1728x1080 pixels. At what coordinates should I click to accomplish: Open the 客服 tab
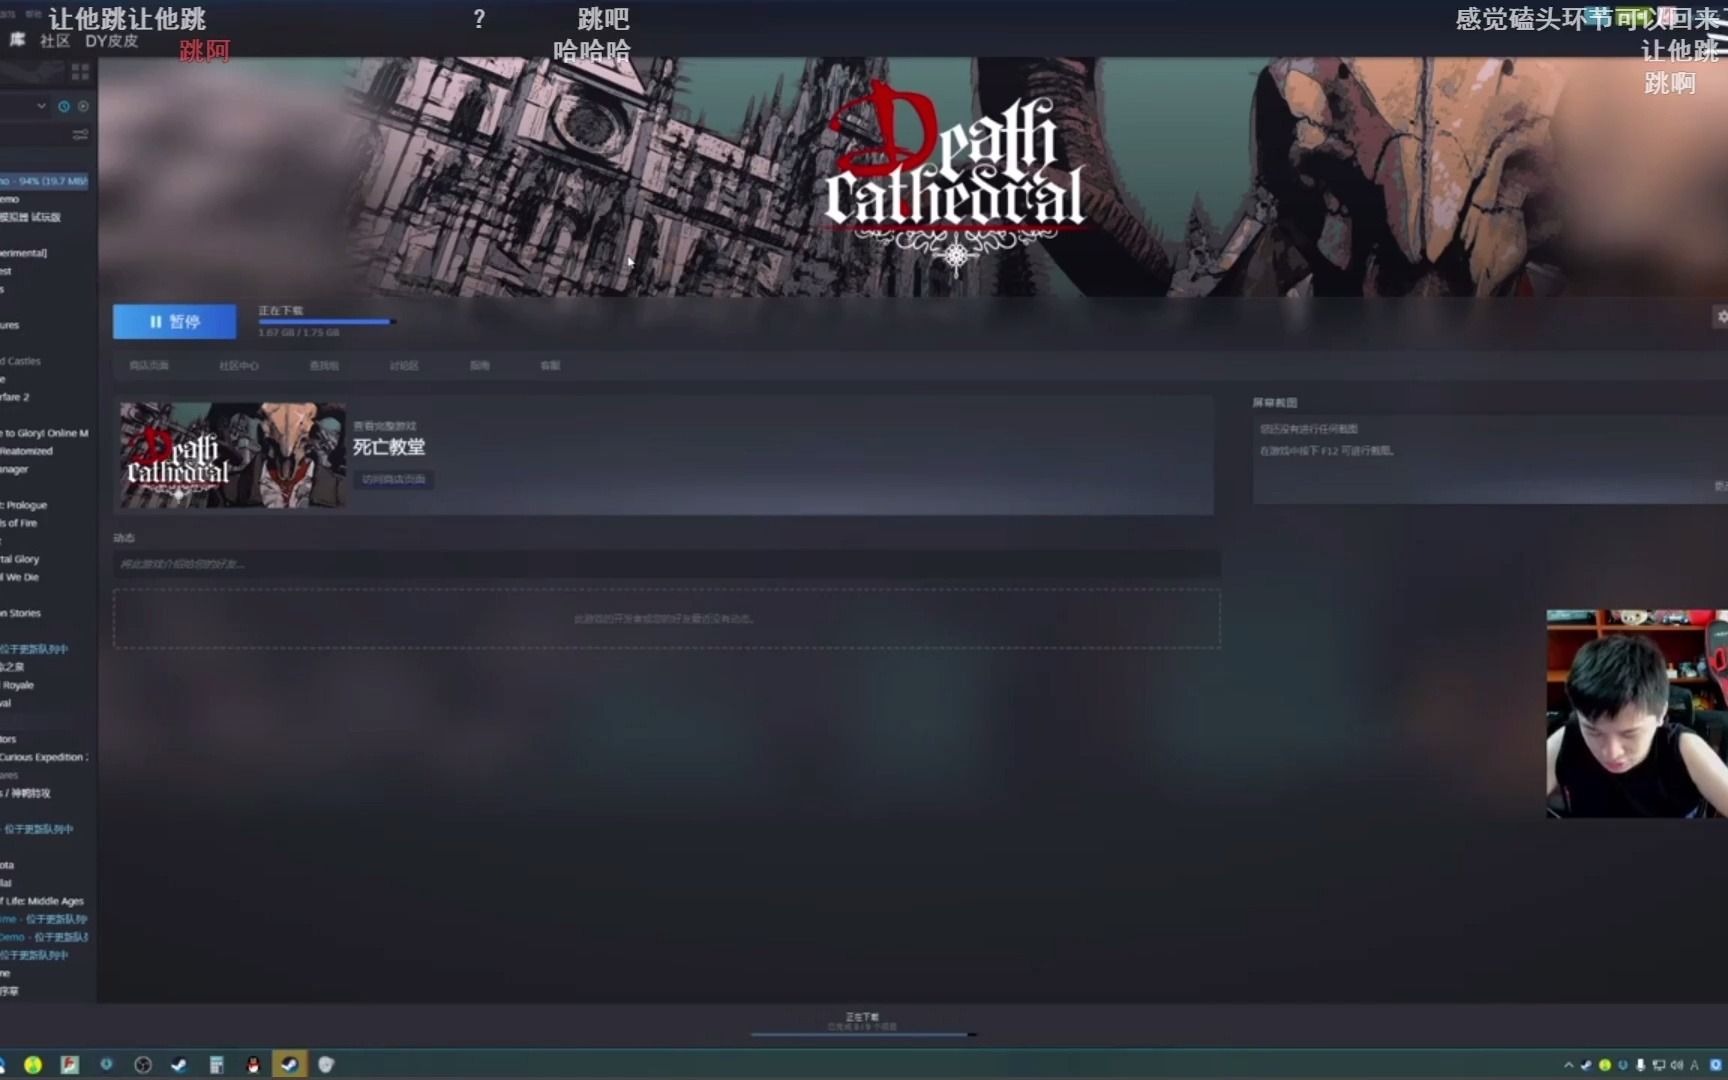[550, 366]
